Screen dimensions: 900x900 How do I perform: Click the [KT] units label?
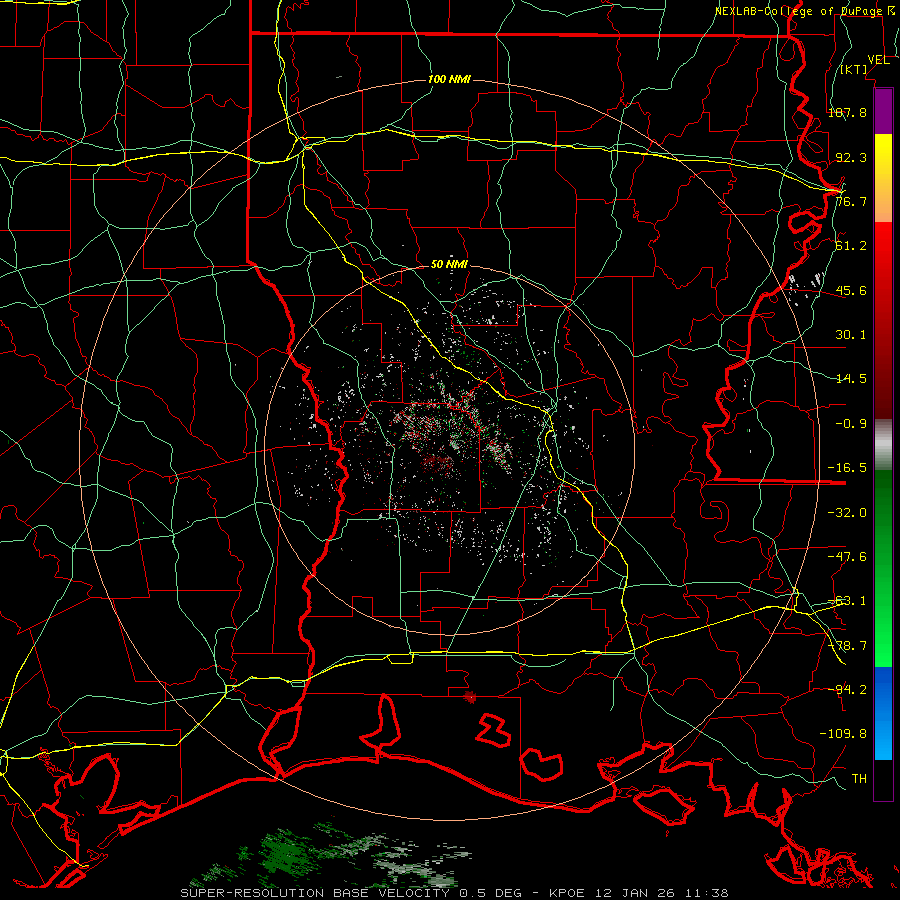tap(854, 69)
